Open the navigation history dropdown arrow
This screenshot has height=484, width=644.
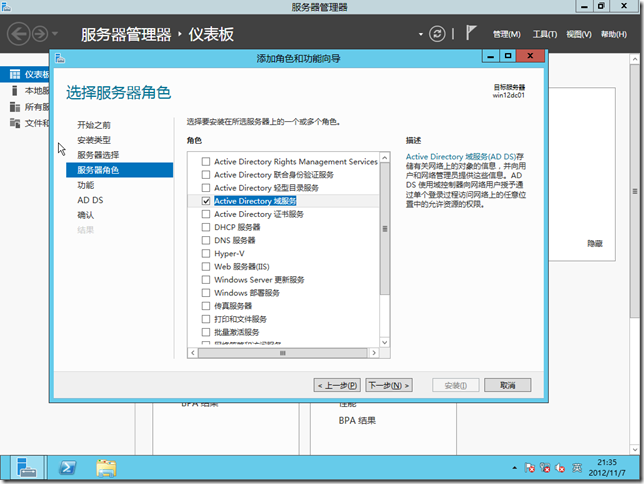tap(55, 34)
